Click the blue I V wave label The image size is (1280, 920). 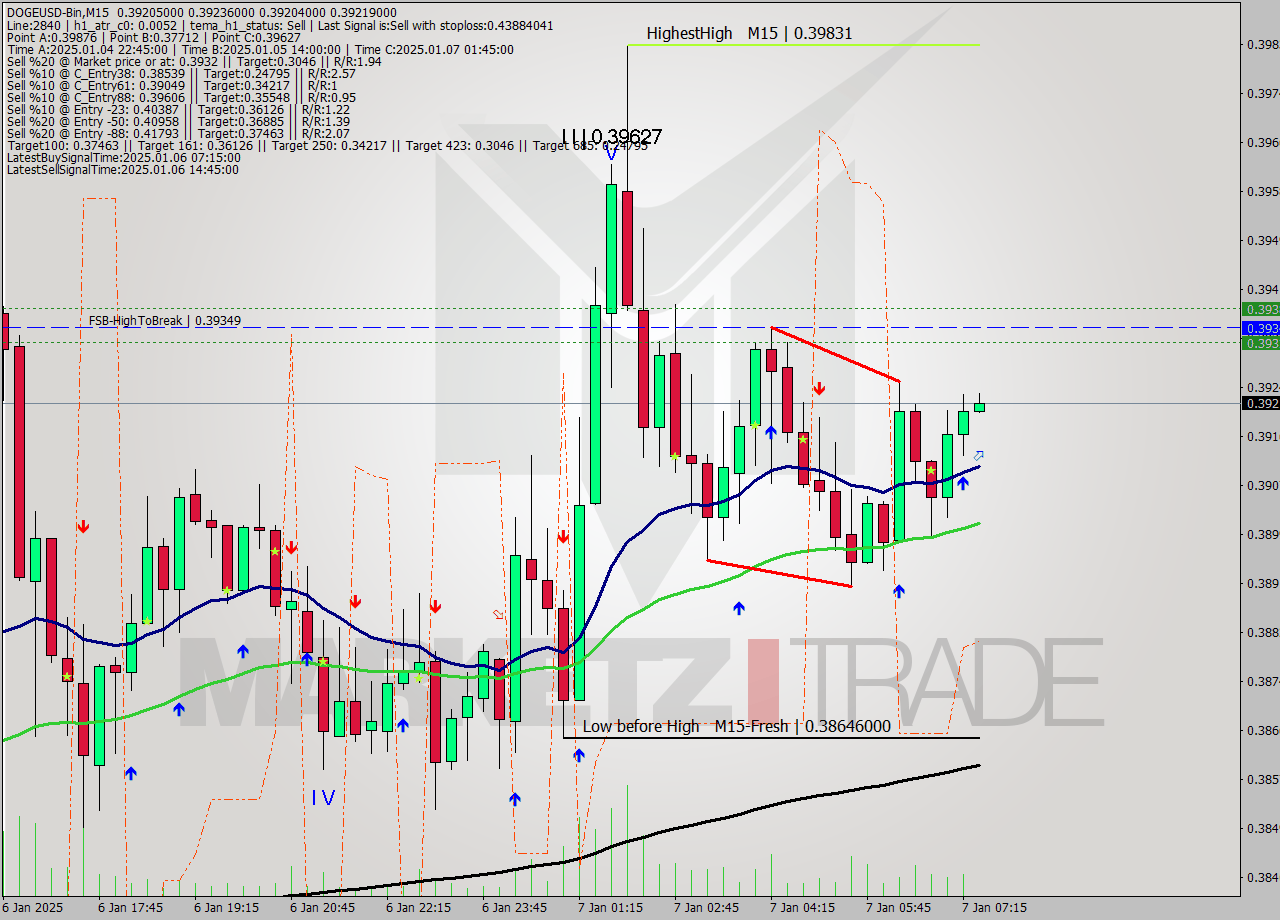tap(322, 798)
